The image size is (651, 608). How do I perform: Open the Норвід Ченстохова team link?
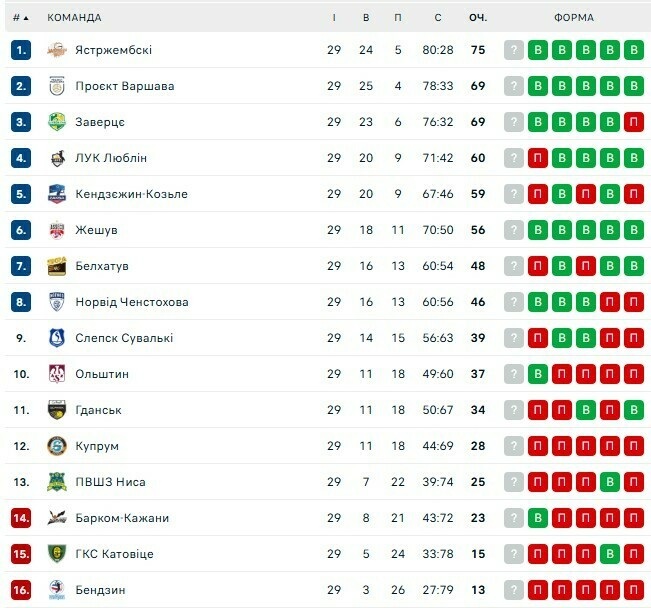point(131,302)
